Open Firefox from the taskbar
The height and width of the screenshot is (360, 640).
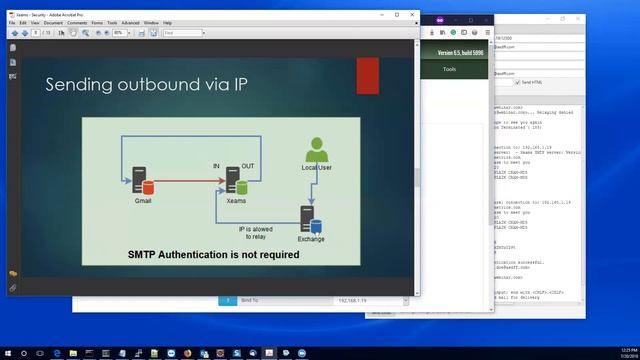coord(187,353)
